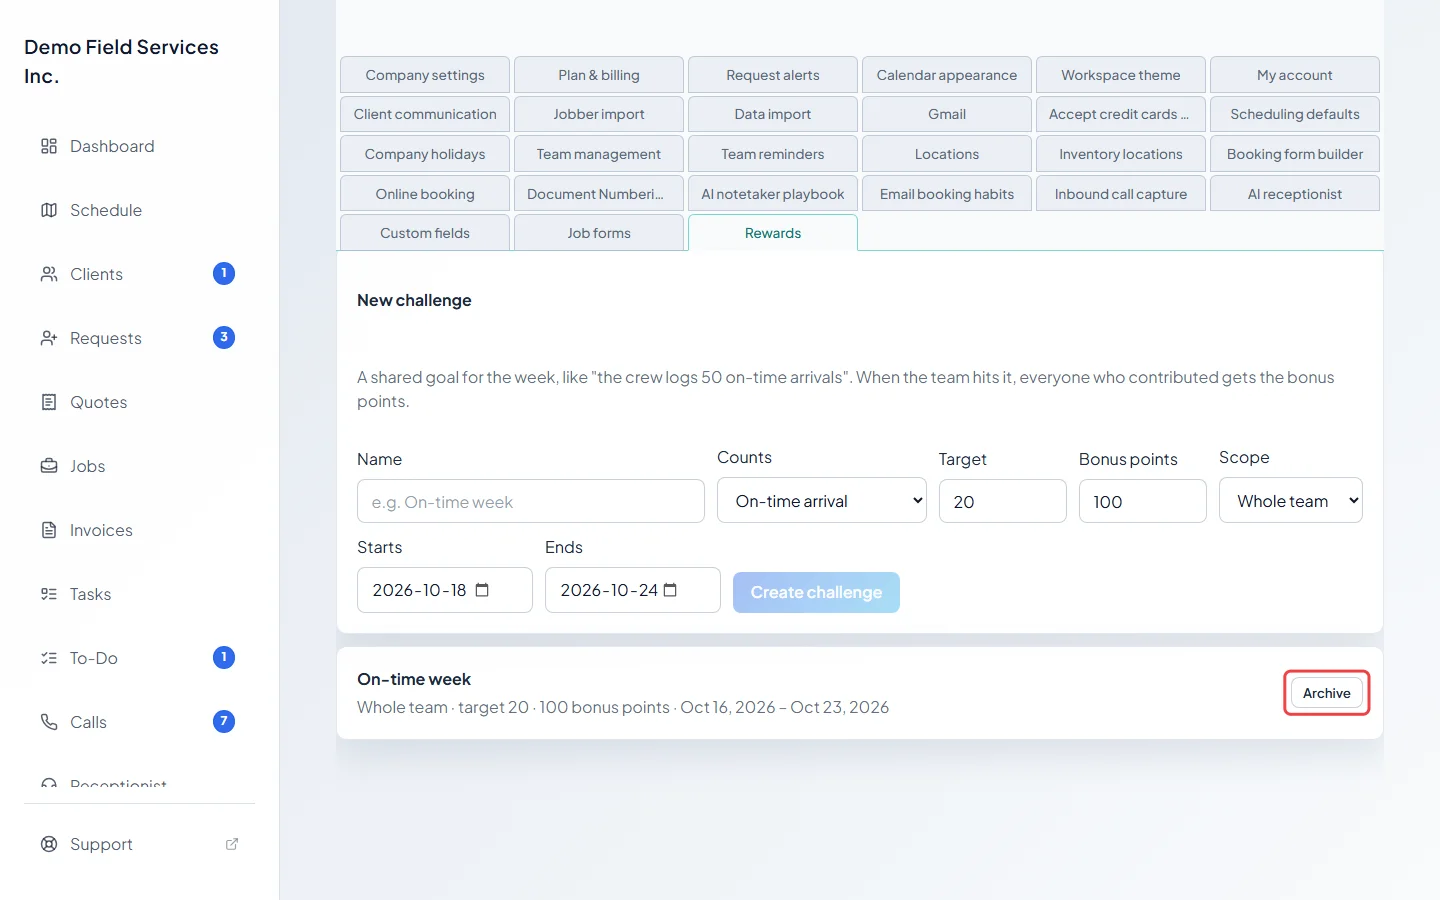Select the My account tab
Image resolution: width=1440 pixels, height=900 pixels.
pyautogui.click(x=1295, y=75)
